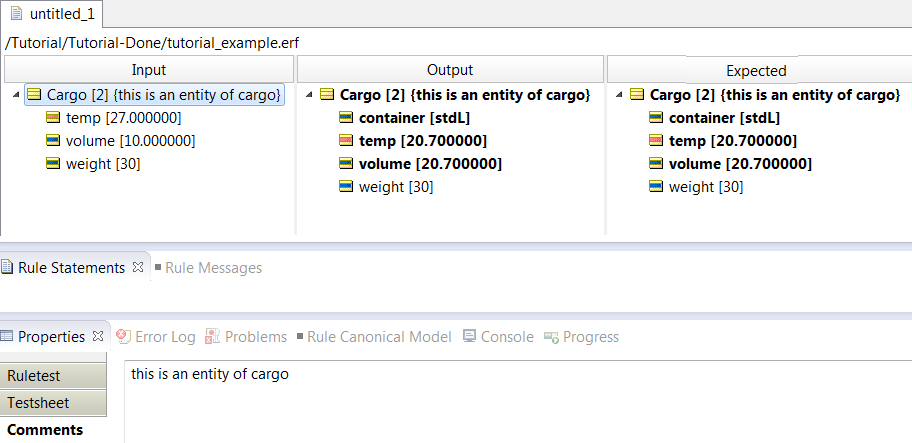Click the untitled_1 file icon
Screen dimensions: 912x443
point(17,14)
